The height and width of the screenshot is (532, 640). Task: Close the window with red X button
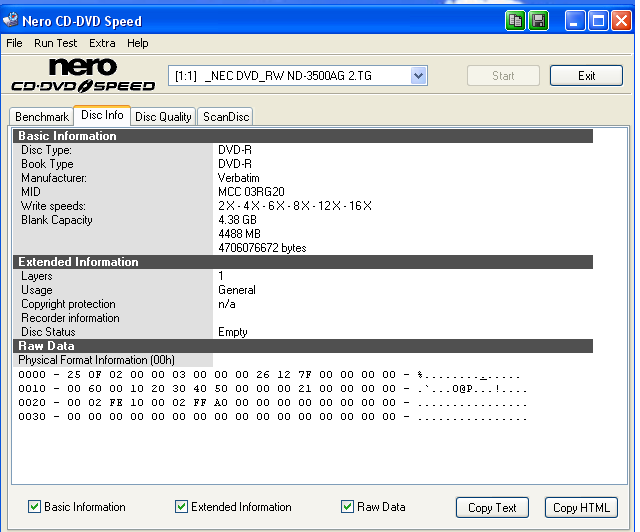coord(623,20)
